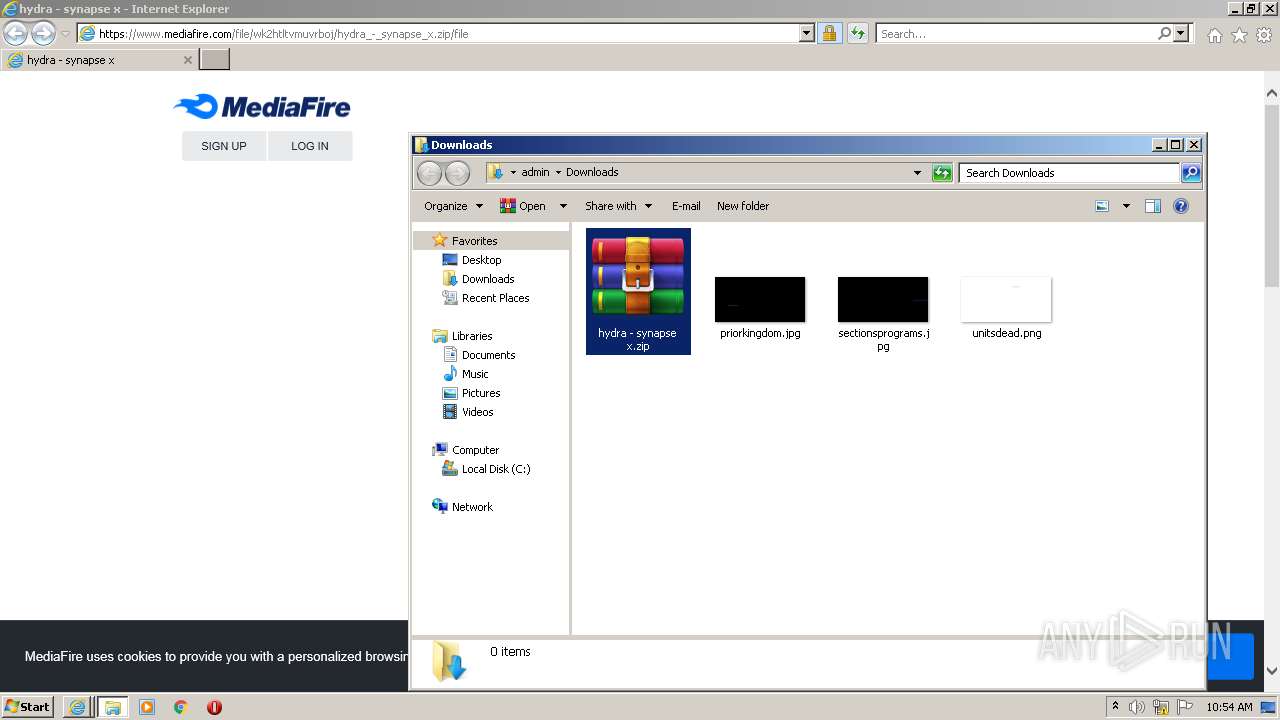The image size is (1280, 720).
Task: Toggle the preview pane icon
Action: coord(1153,206)
